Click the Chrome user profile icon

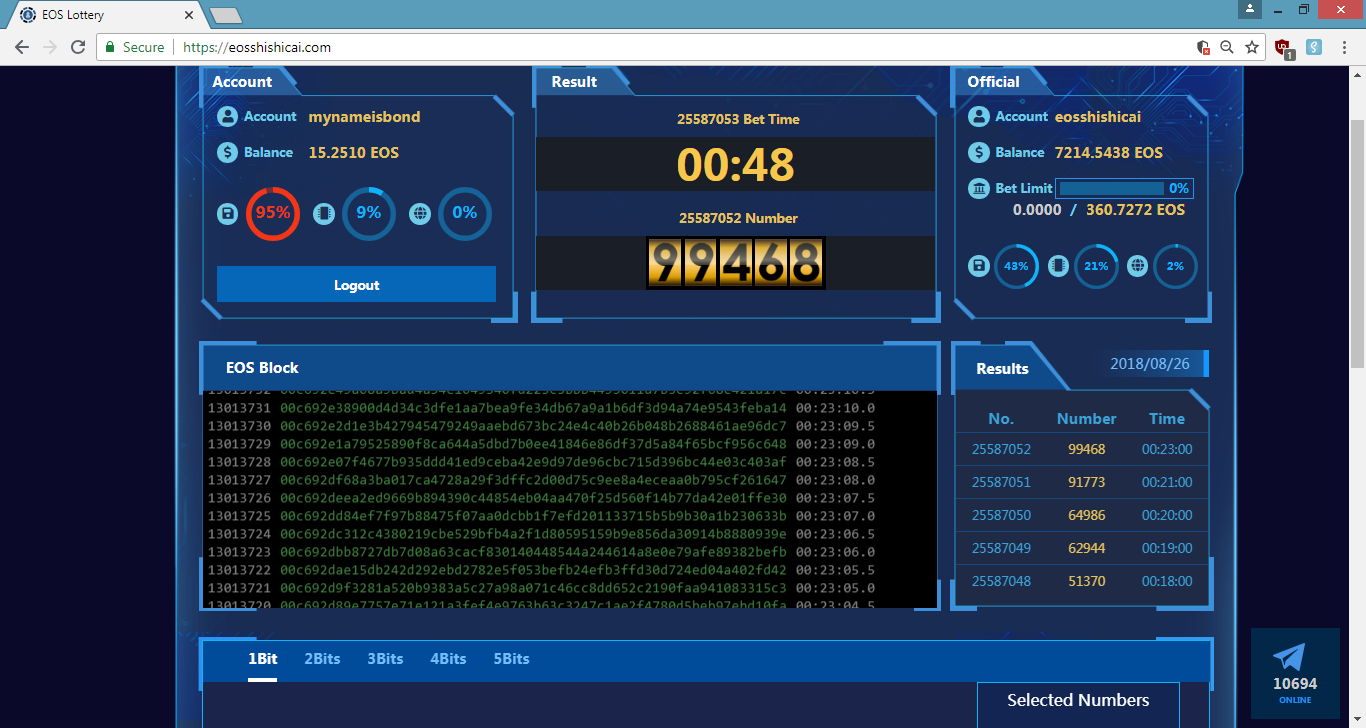(x=1248, y=9)
